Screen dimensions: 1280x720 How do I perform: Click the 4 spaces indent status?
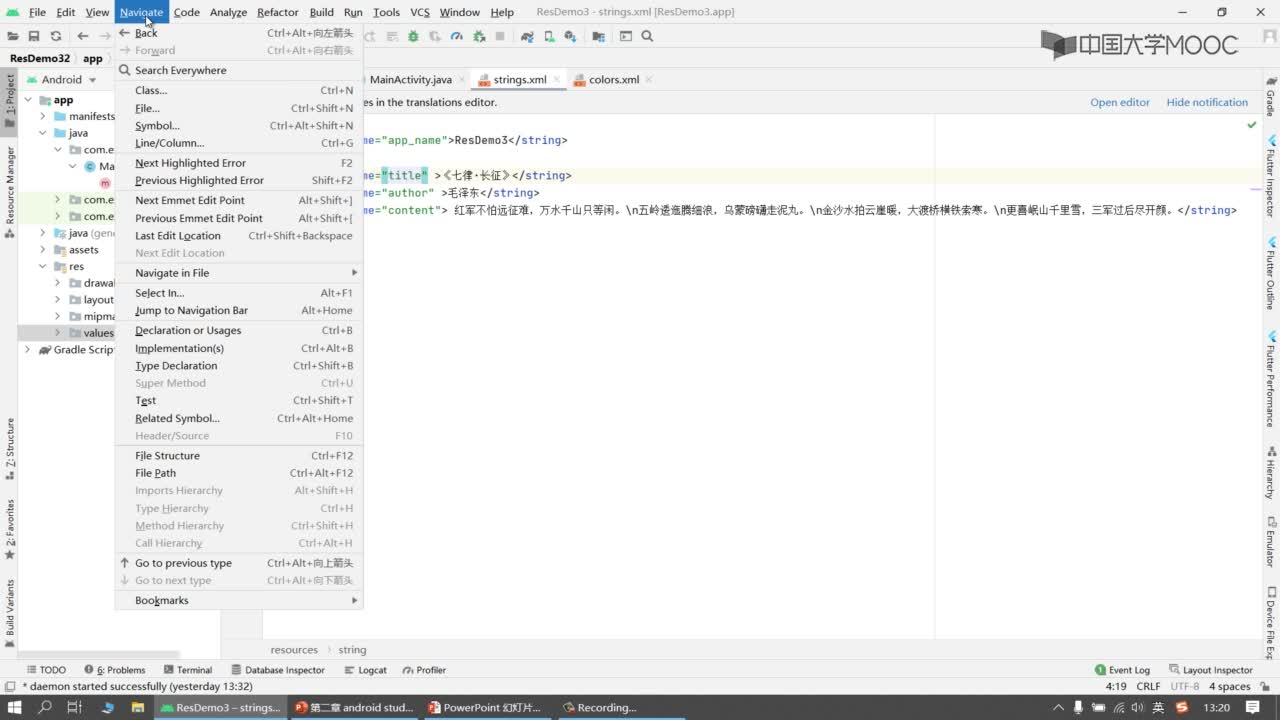tap(1229, 686)
